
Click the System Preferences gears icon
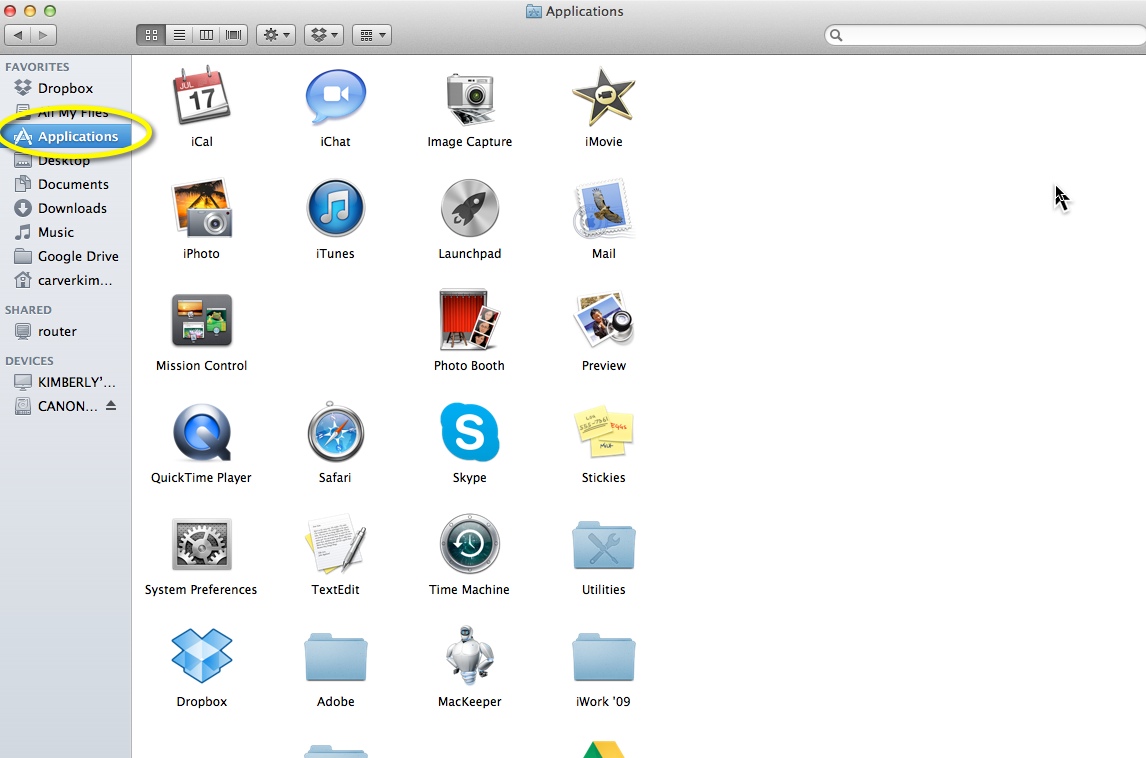point(202,544)
